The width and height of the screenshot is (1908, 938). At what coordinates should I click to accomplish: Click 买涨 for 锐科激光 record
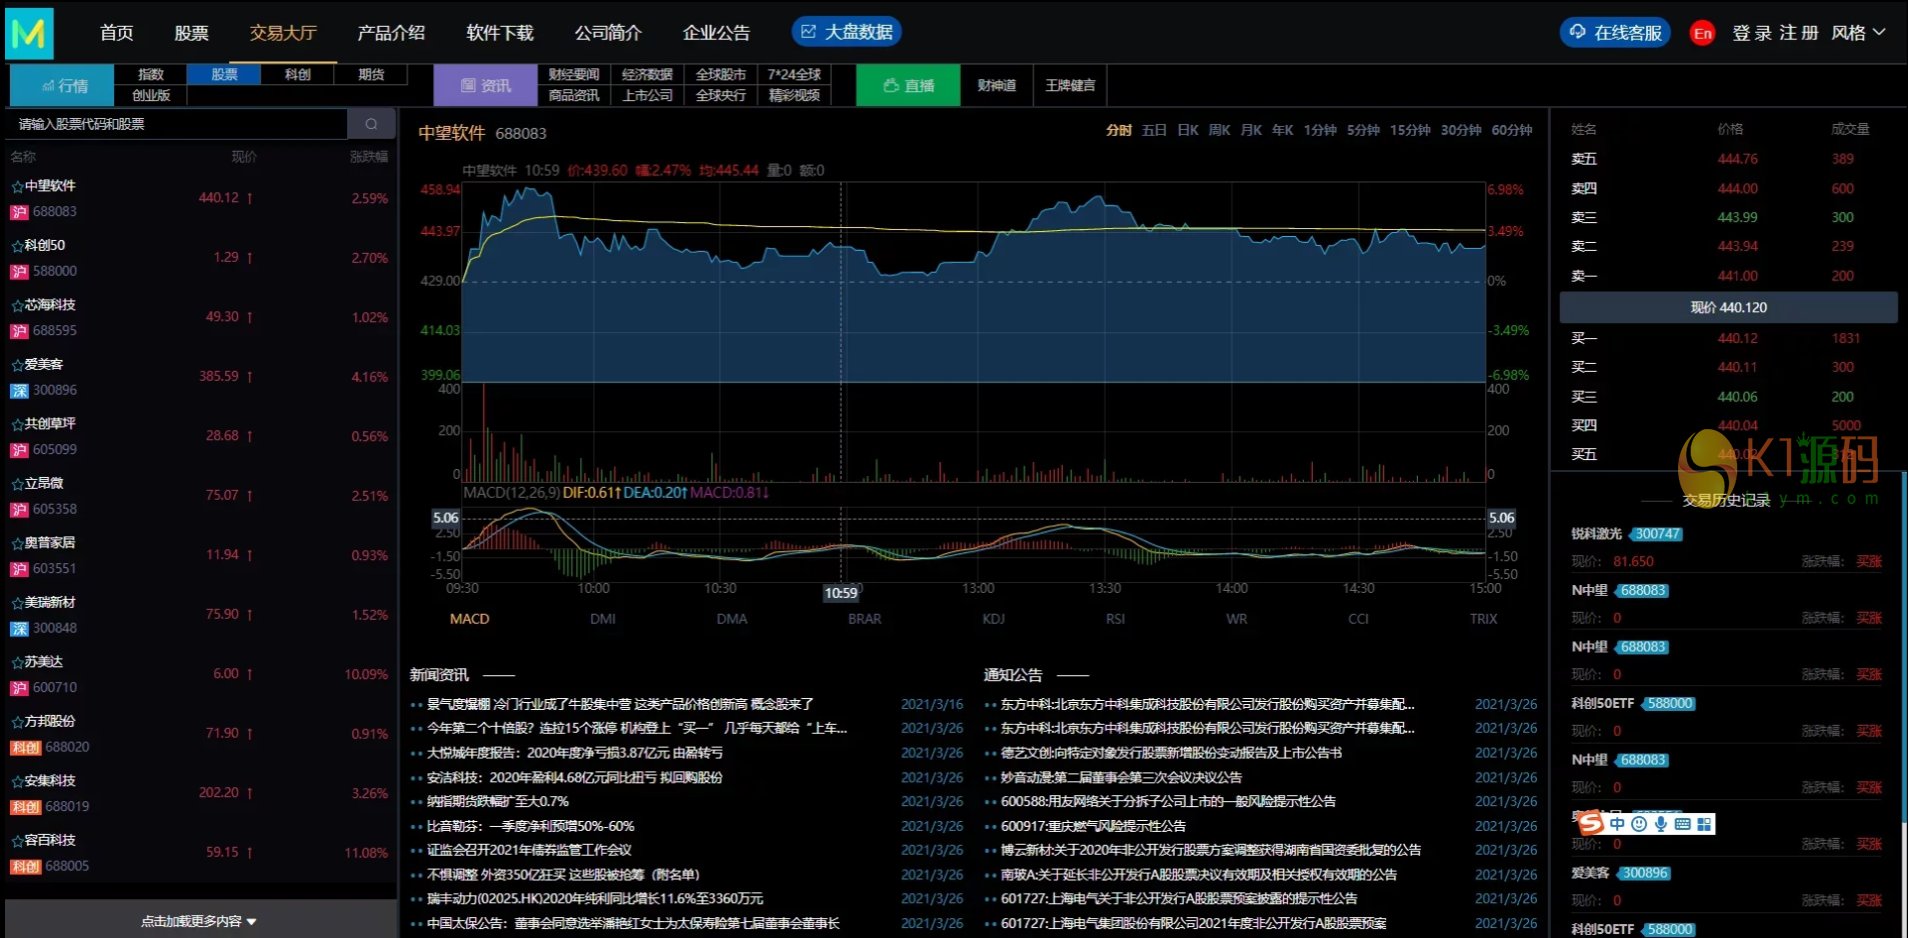pos(1869,562)
